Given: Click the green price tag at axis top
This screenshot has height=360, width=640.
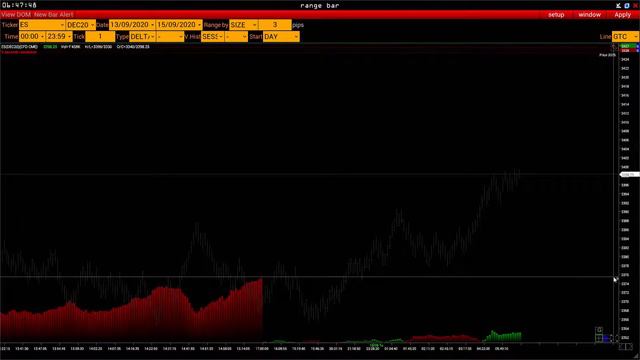Looking at the screenshot, I should [628, 46].
